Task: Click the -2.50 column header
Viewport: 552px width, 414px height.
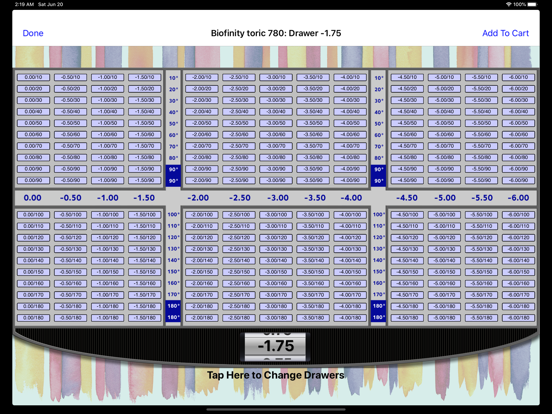Action: (240, 198)
